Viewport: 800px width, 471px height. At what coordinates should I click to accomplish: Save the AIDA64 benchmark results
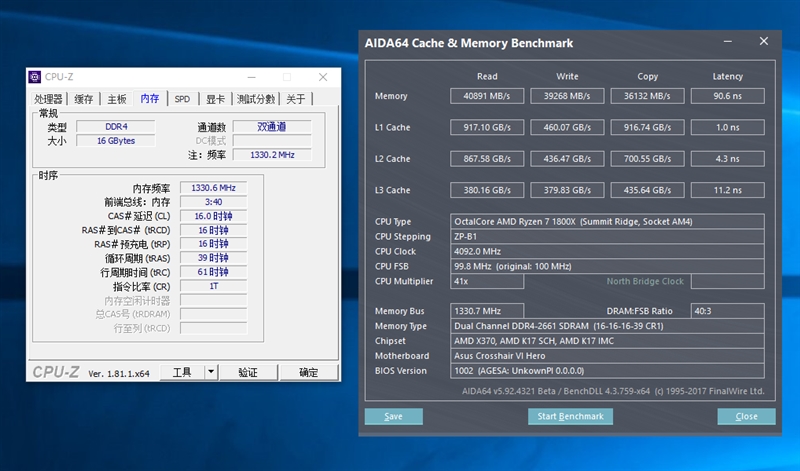(393, 416)
